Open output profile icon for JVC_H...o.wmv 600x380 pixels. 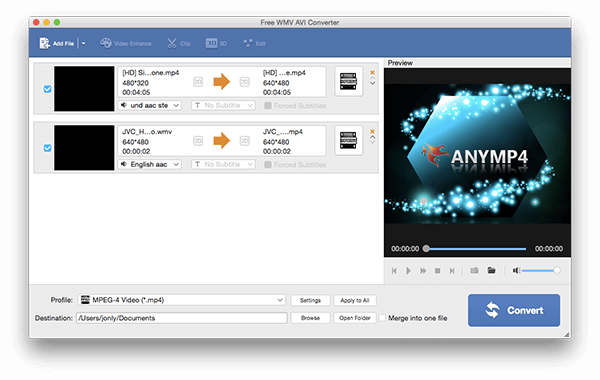tap(348, 140)
